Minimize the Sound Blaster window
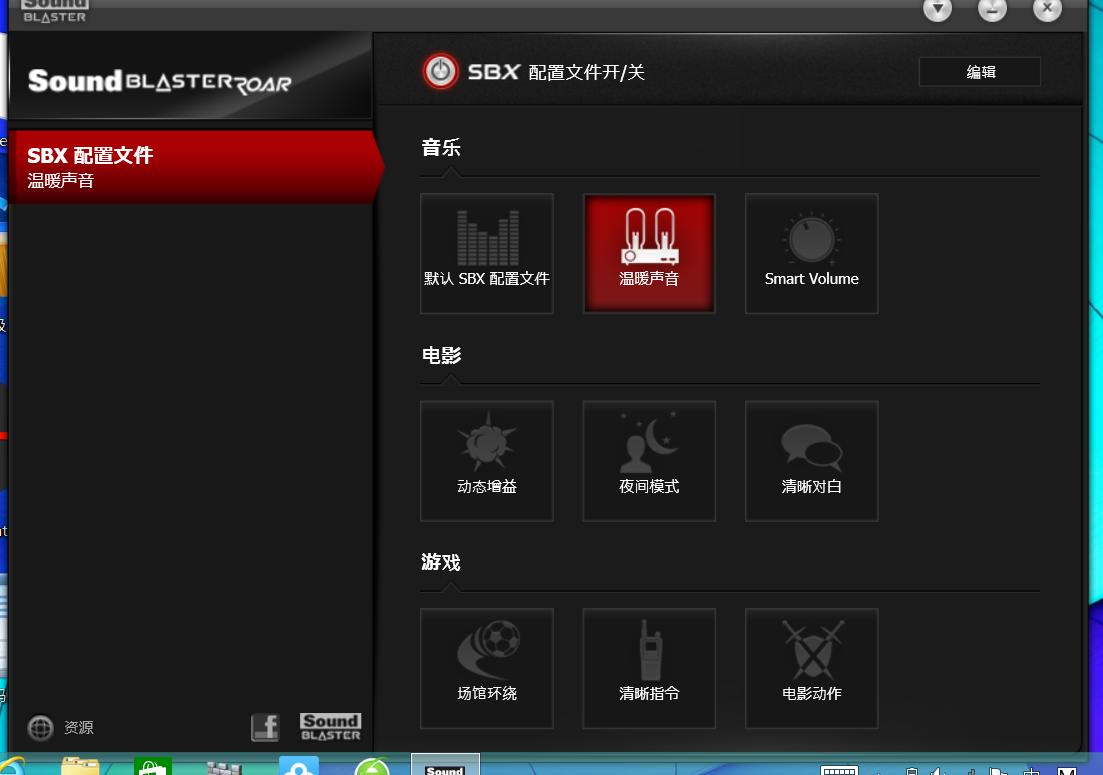 point(992,9)
